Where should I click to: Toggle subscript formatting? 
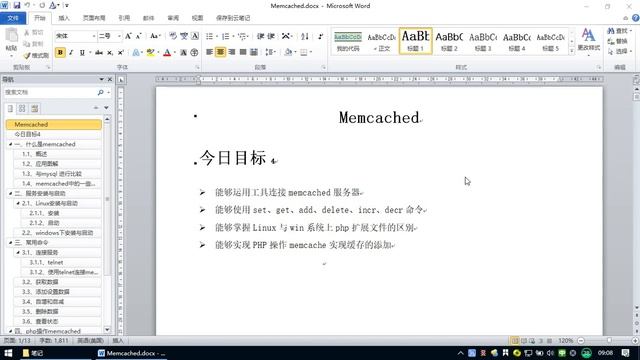click(x=110, y=52)
